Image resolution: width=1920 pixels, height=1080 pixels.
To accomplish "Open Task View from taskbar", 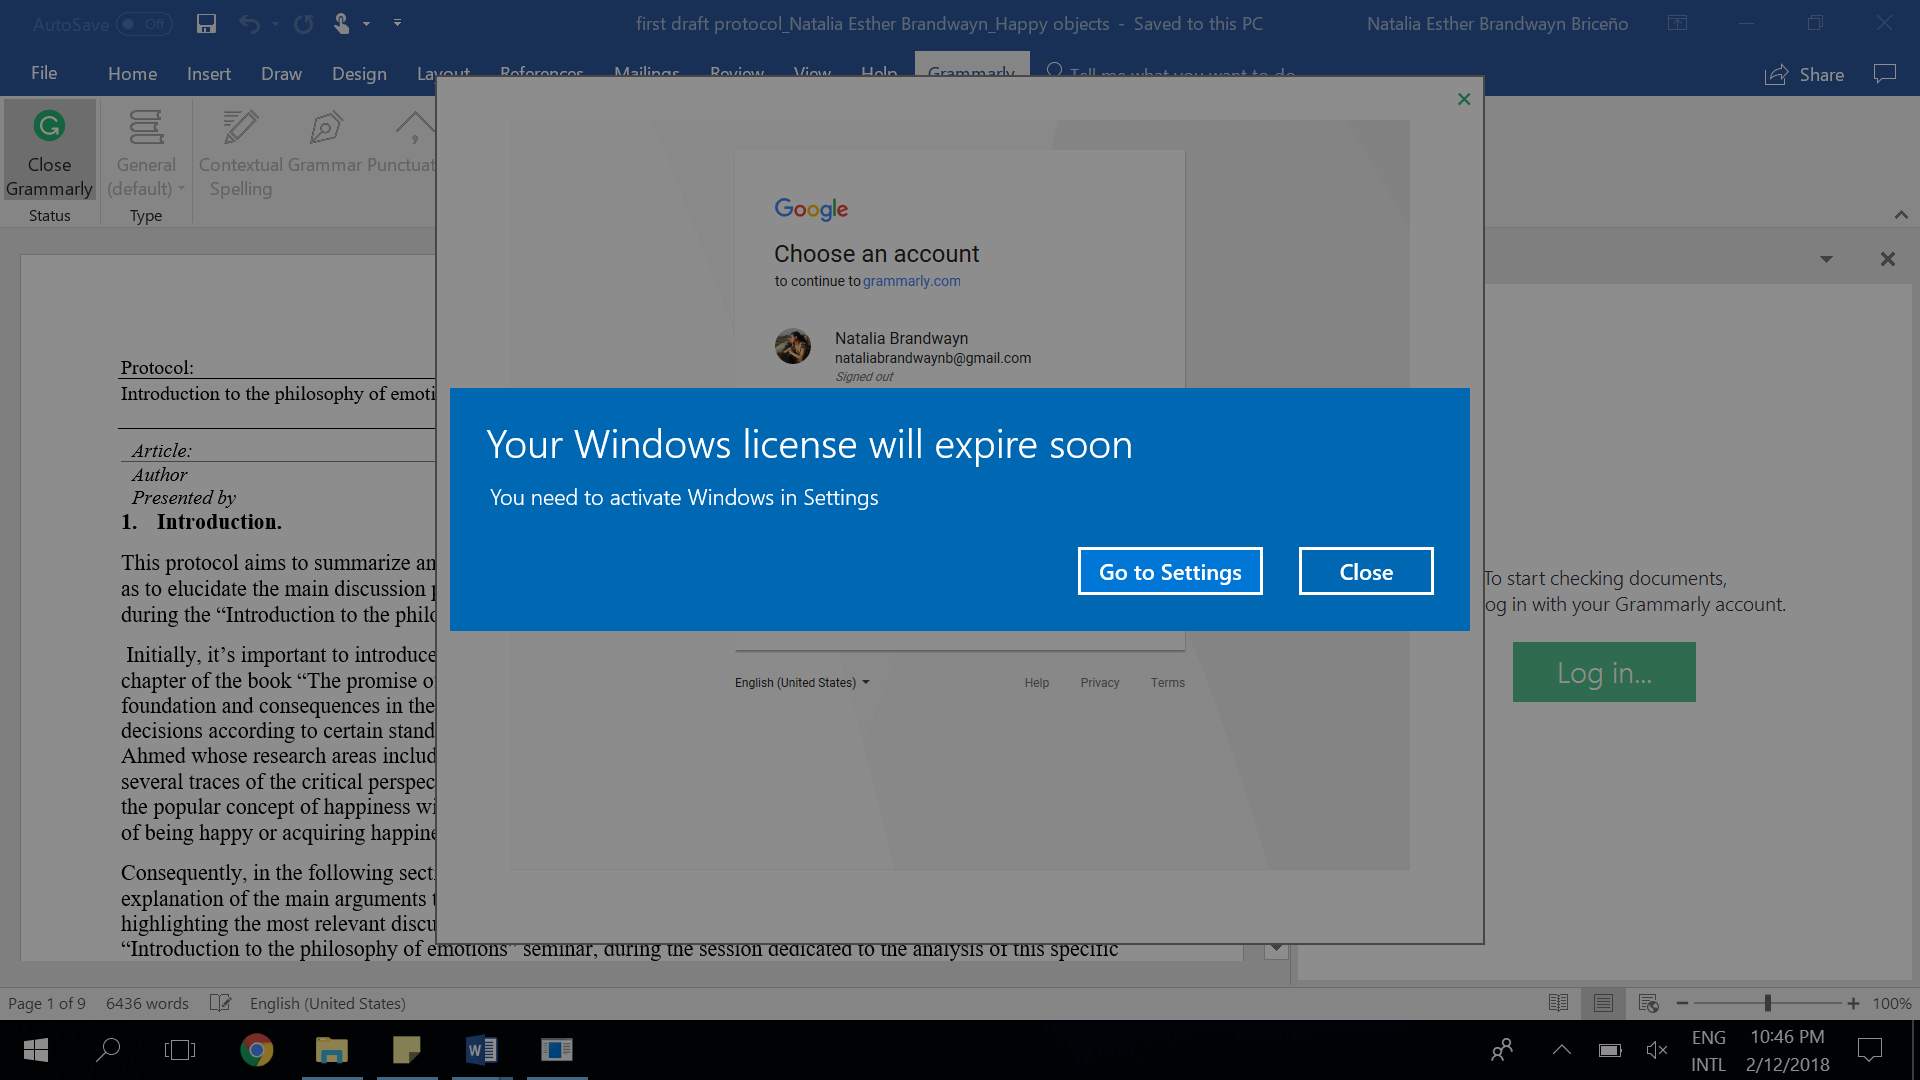I will coord(180,1050).
